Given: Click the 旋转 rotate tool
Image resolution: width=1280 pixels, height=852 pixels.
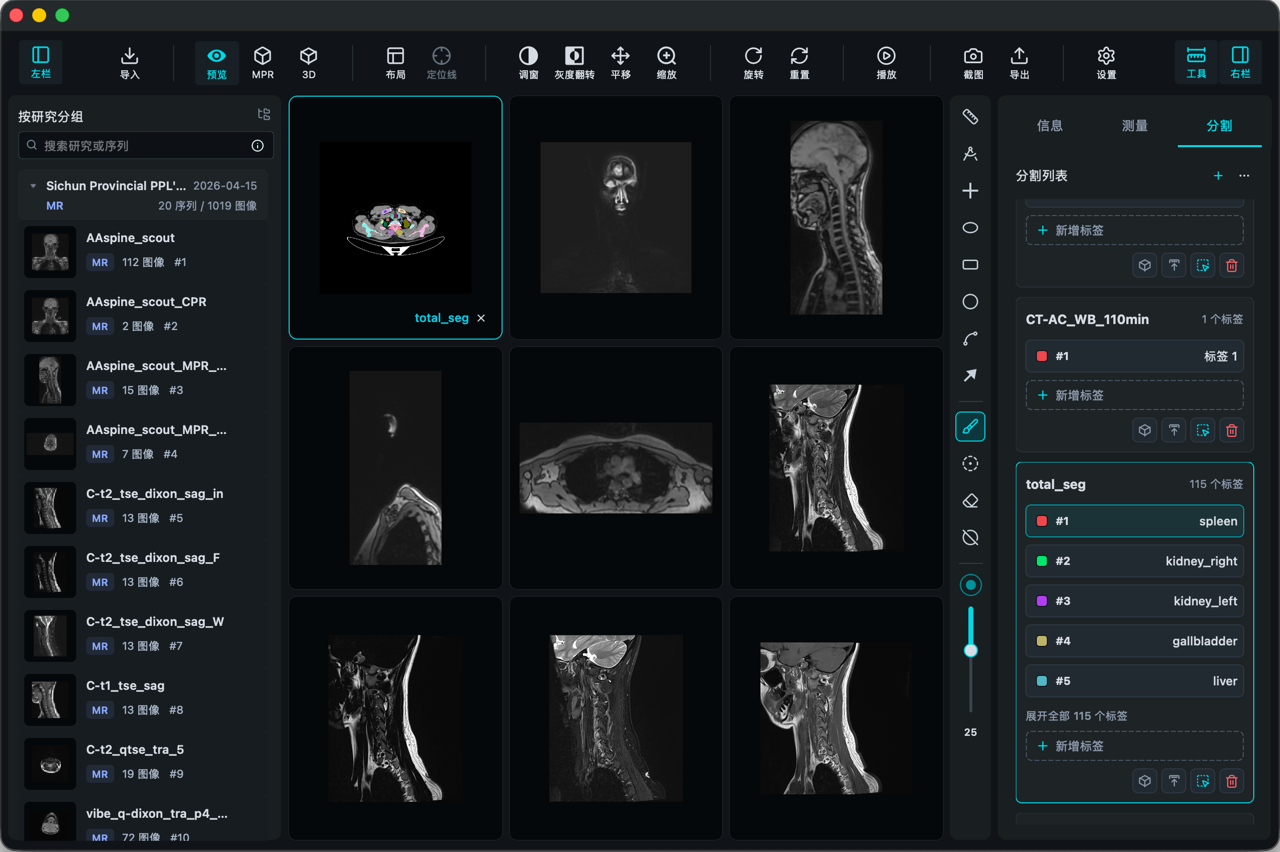Looking at the screenshot, I should tap(753, 62).
